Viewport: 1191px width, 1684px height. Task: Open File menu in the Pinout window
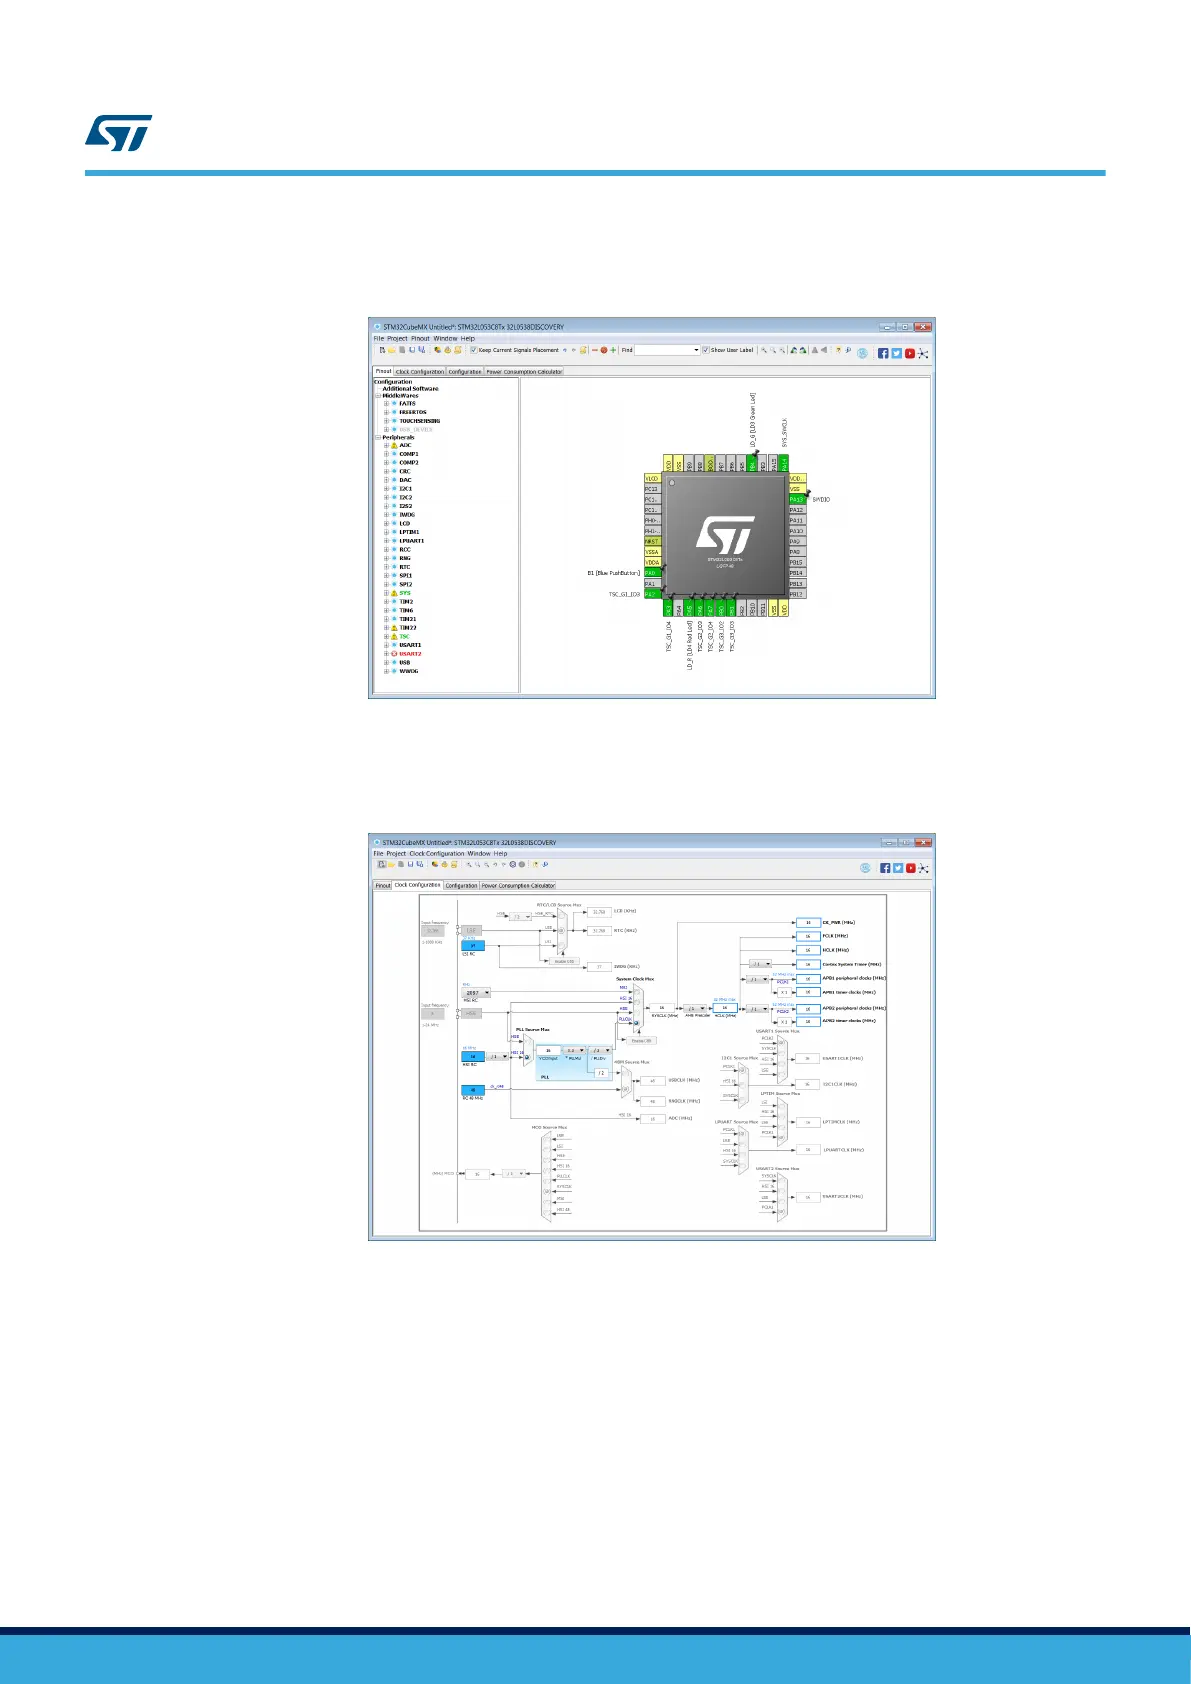[x=379, y=339]
